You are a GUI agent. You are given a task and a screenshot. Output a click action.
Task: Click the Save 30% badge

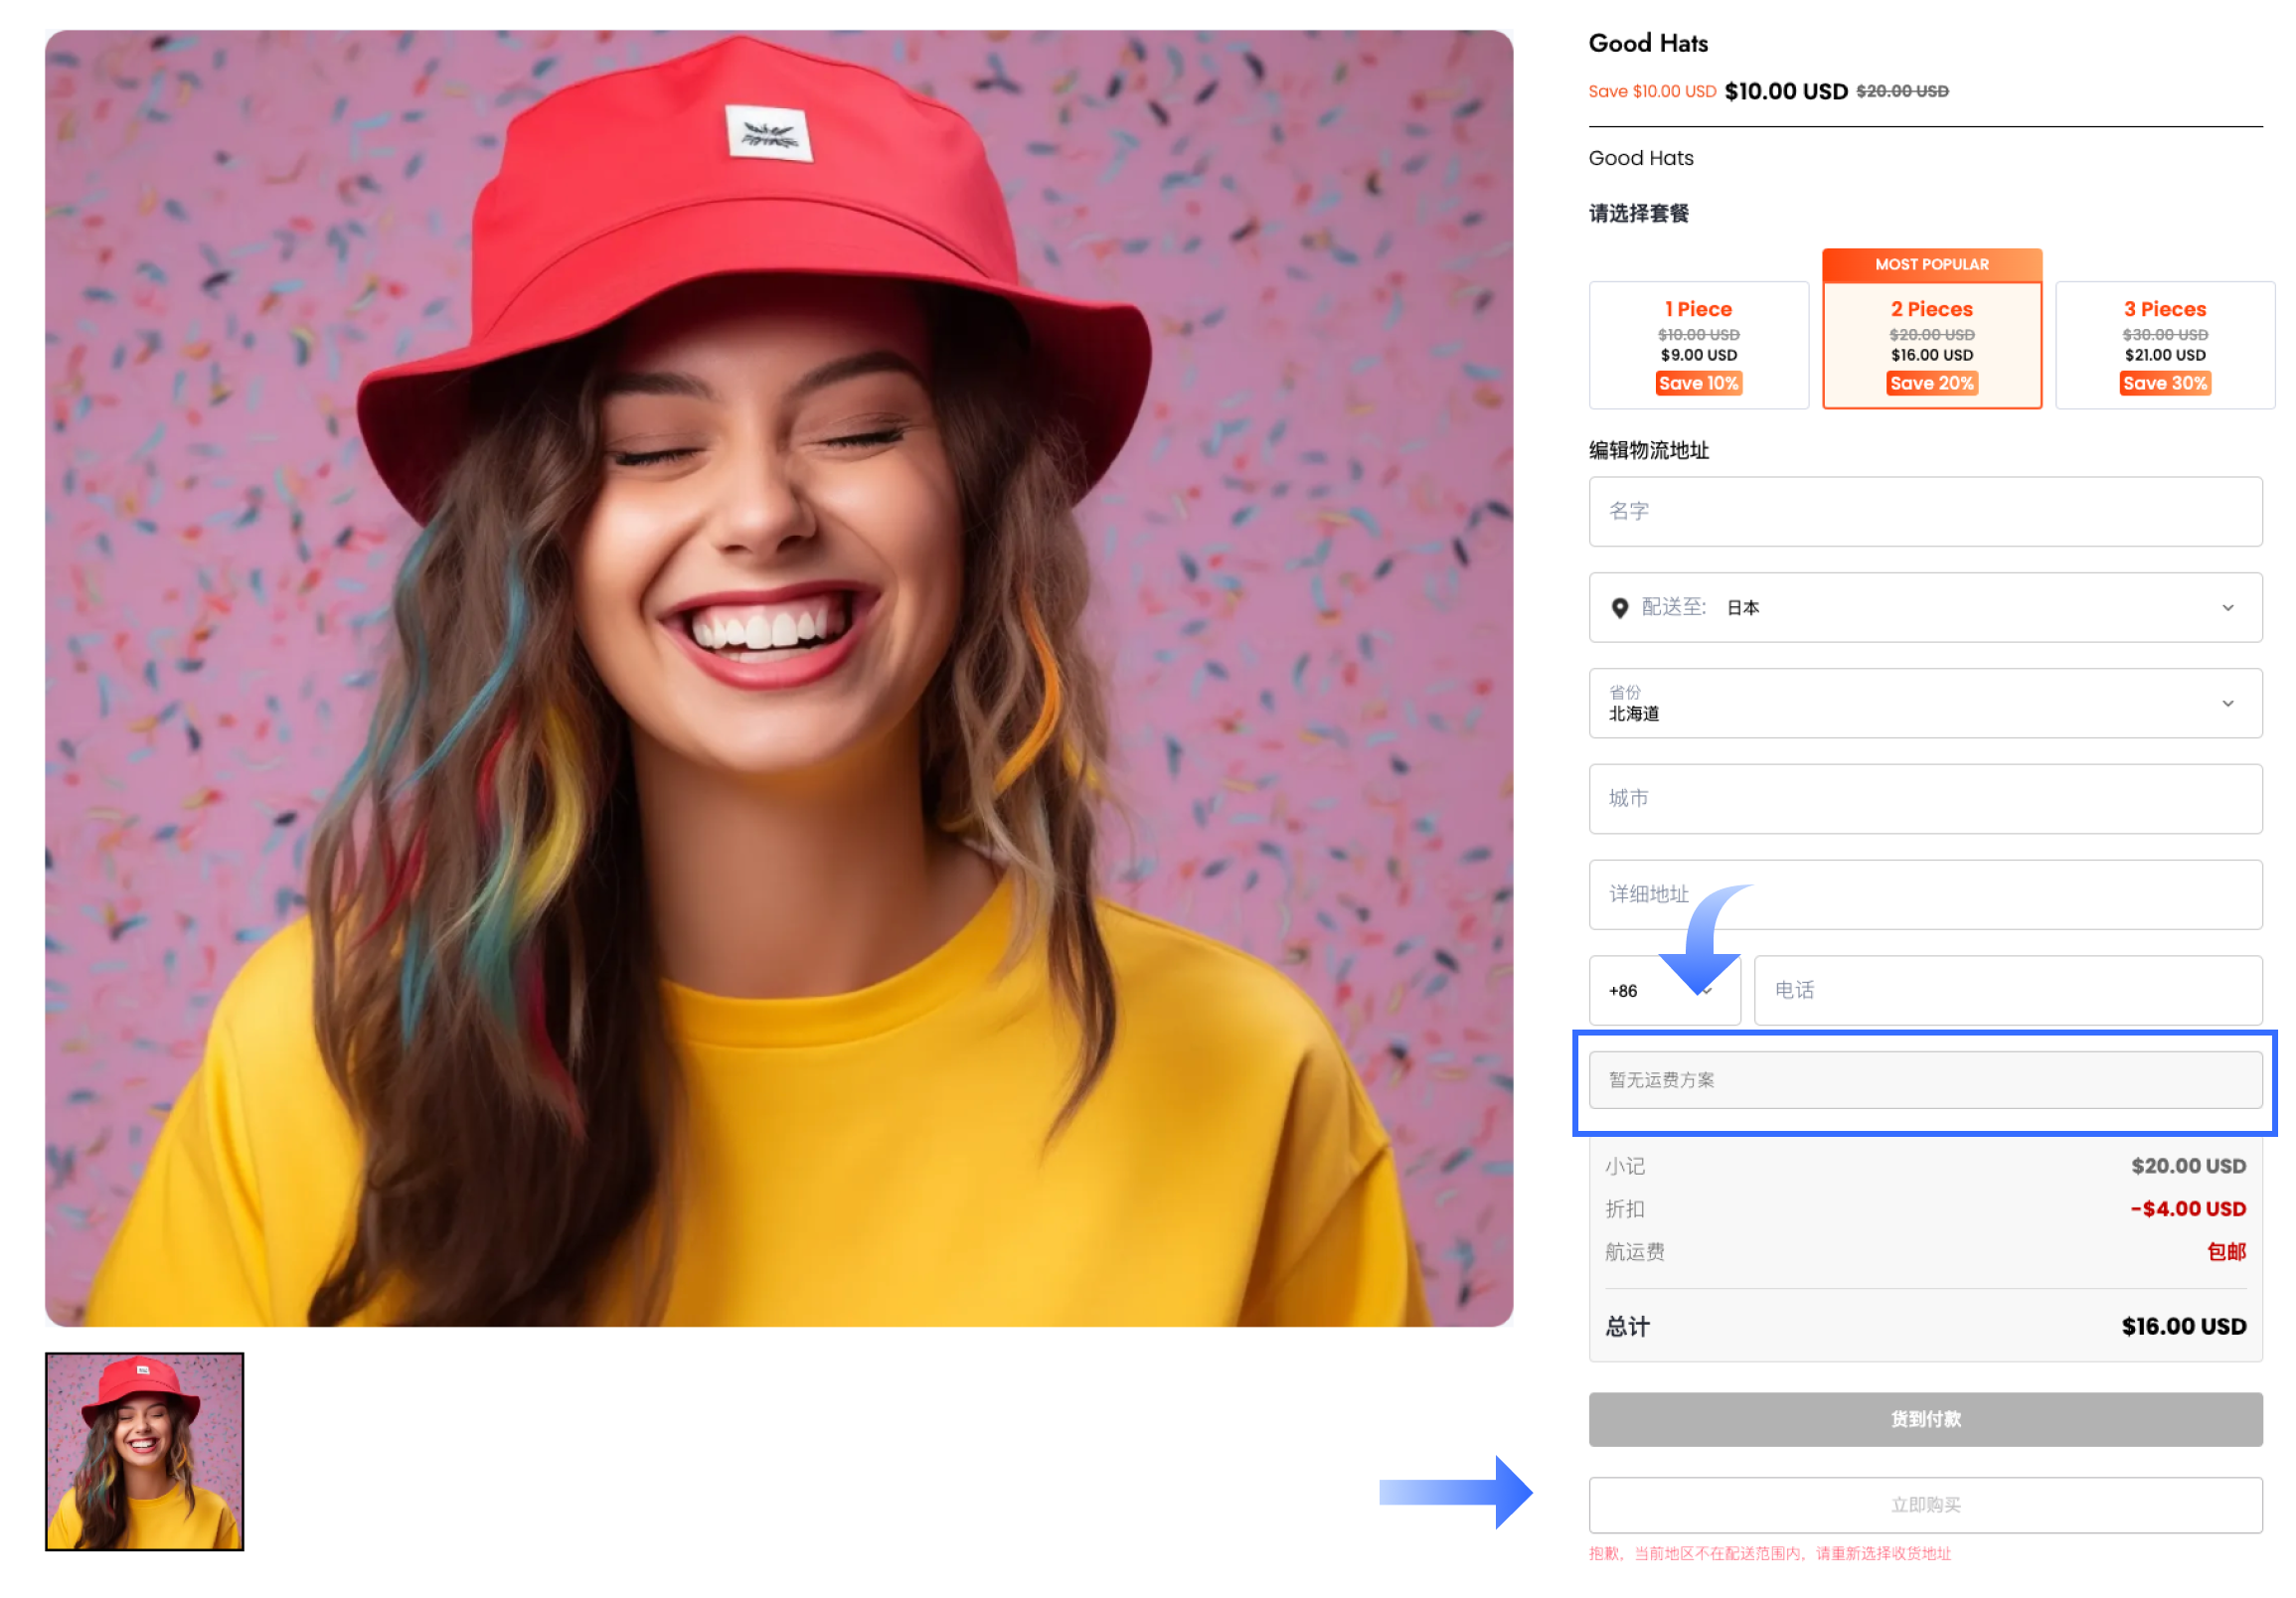(x=2164, y=383)
